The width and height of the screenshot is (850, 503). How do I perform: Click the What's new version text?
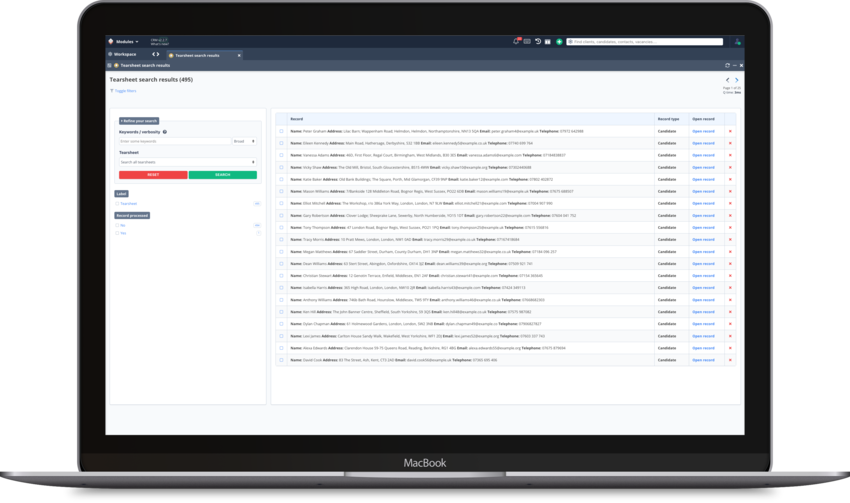coord(160,44)
